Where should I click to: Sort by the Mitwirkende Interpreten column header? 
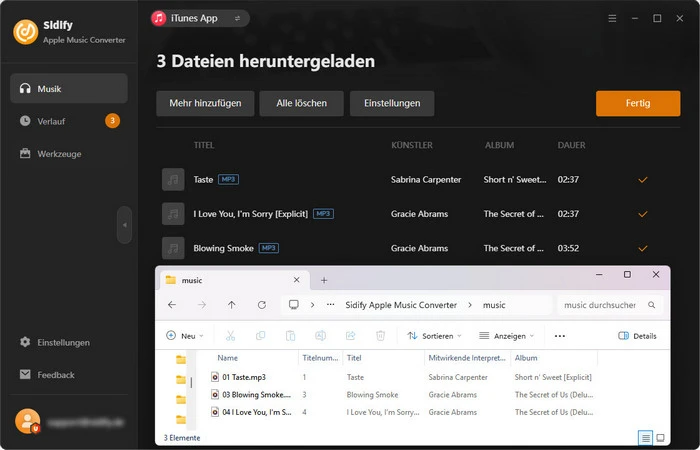coord(467,358)
